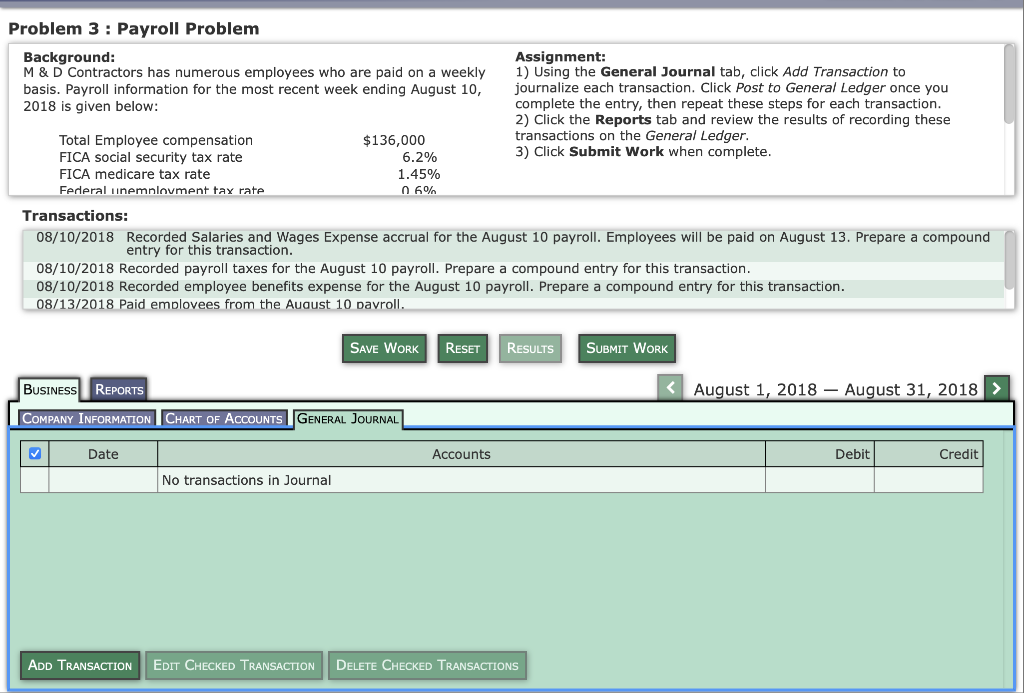The image size is (1024, 693).
Task: Open the Chart of Accounts tab
Action: point(225,418)
